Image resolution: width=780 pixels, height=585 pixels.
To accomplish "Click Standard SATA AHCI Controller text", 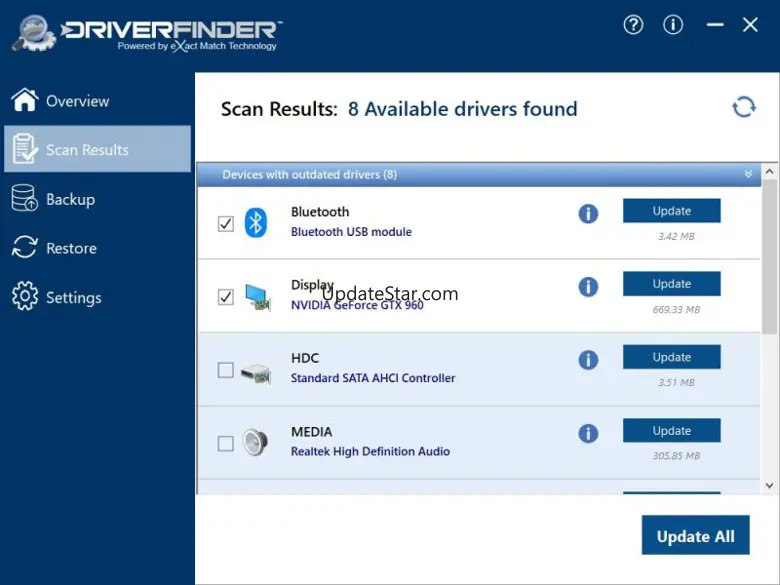I will [x=373, y=378].
